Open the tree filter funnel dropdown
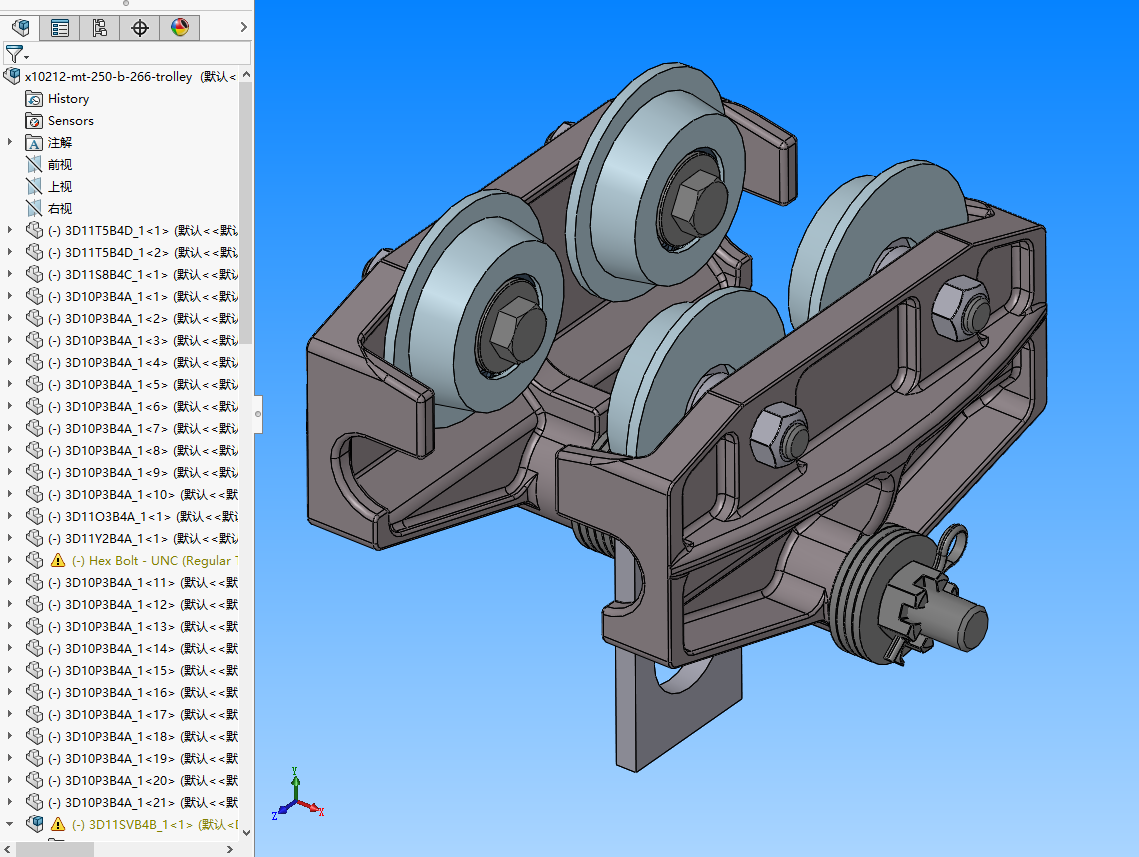 pos(16,54)
